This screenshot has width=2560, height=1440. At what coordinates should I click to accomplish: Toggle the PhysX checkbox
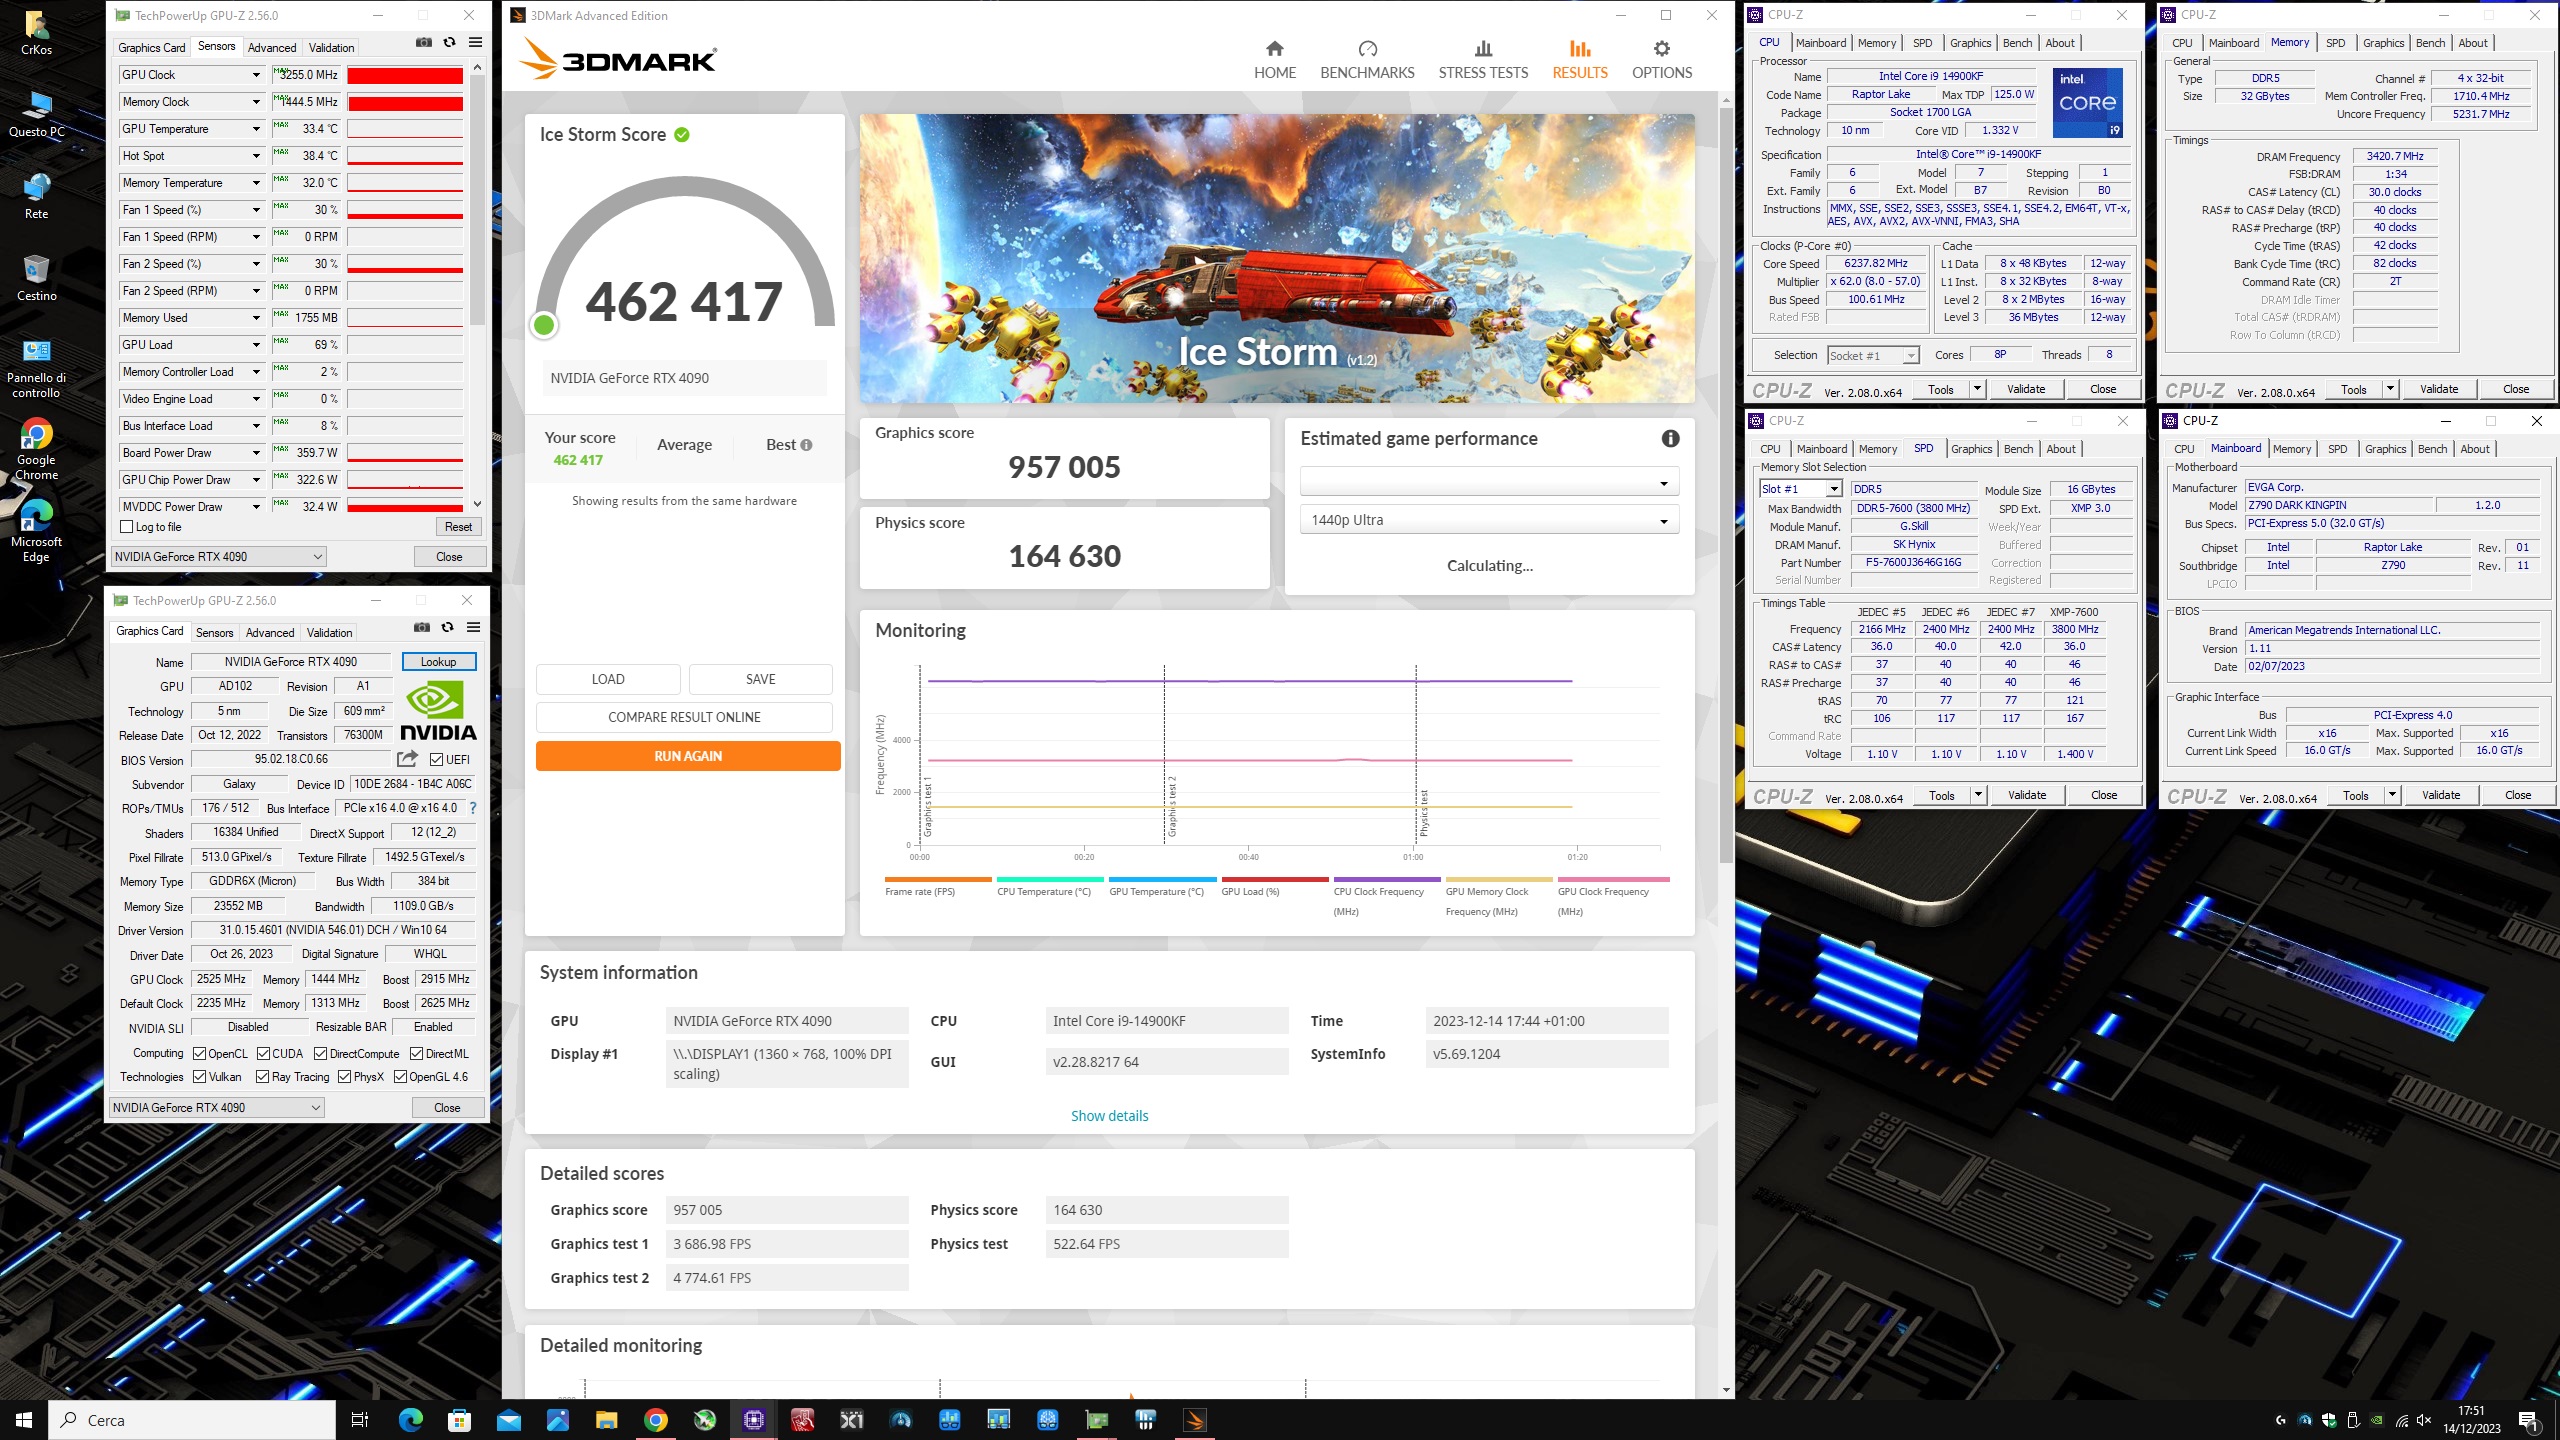344,1077
